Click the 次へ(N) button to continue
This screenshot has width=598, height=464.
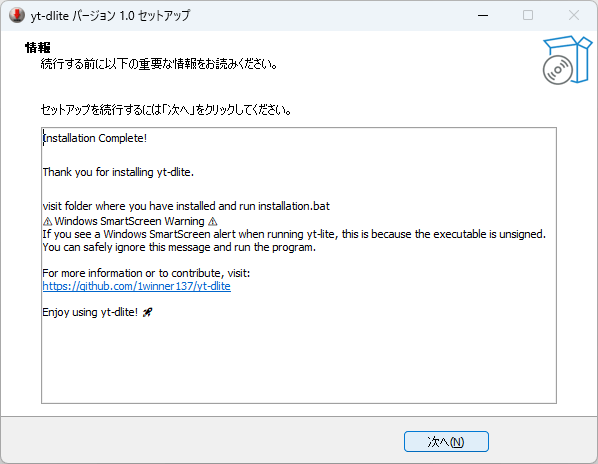pos(446,442)
